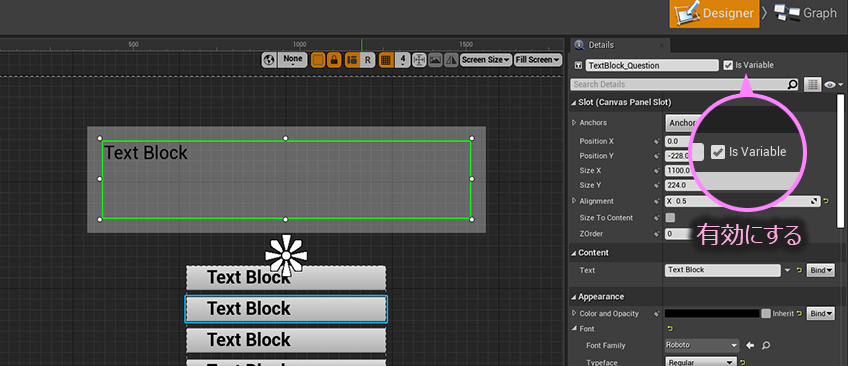This screenshot has width=848, height=366.
Task: Expand the Color and Opacity row
Action: pos(574,314)
